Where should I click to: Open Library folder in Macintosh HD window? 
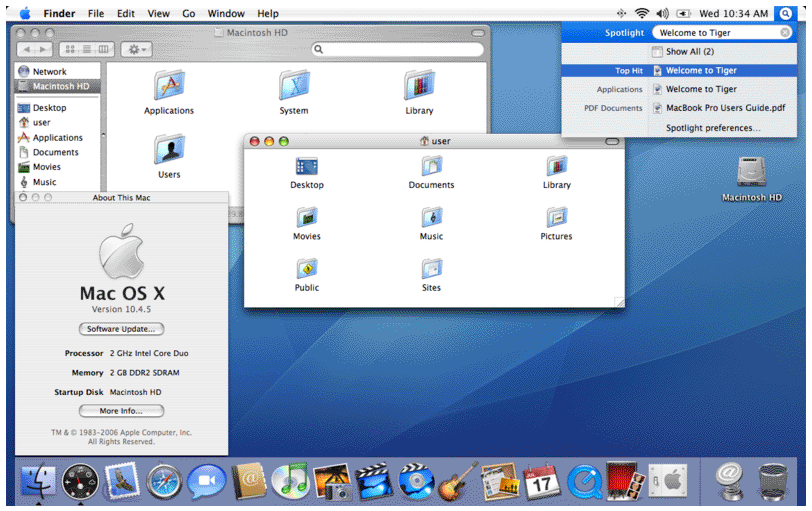pos(419,92)
